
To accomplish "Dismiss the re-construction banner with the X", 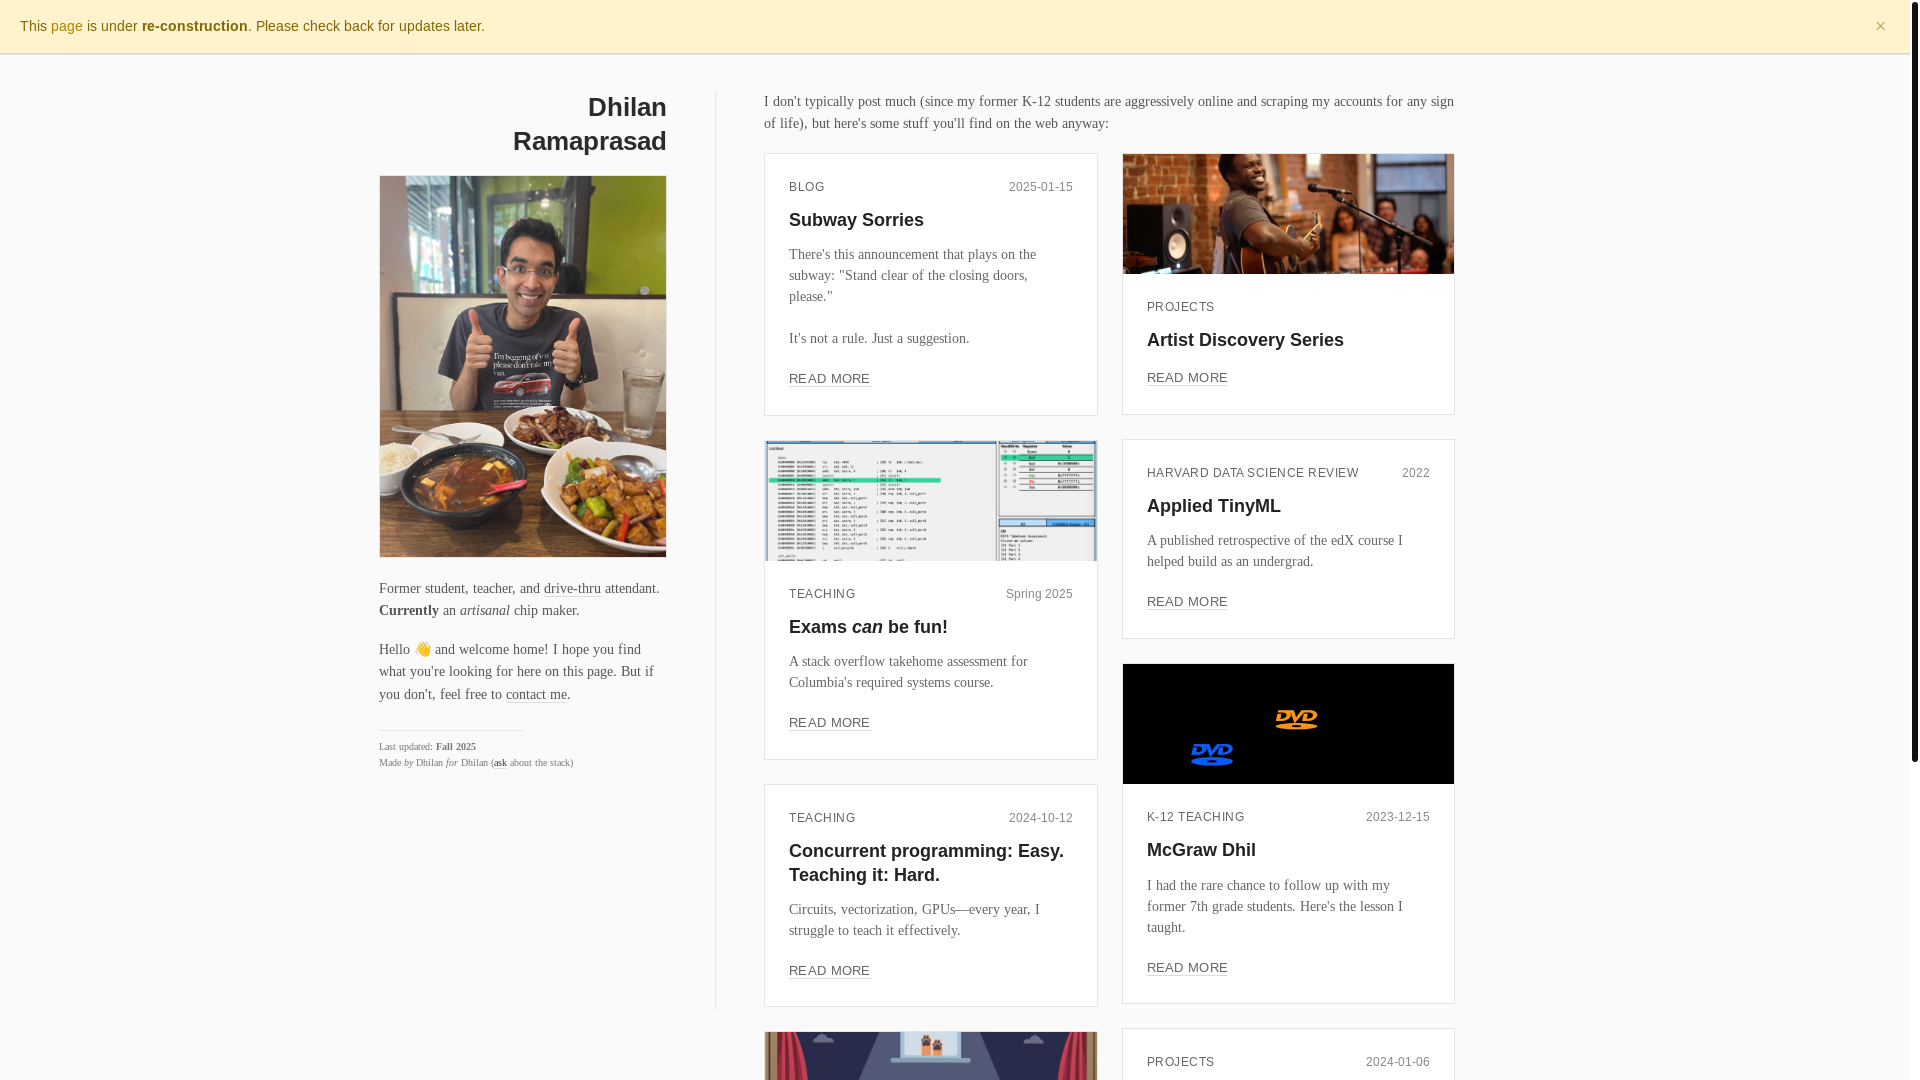I will click(x=1880, y=26).
